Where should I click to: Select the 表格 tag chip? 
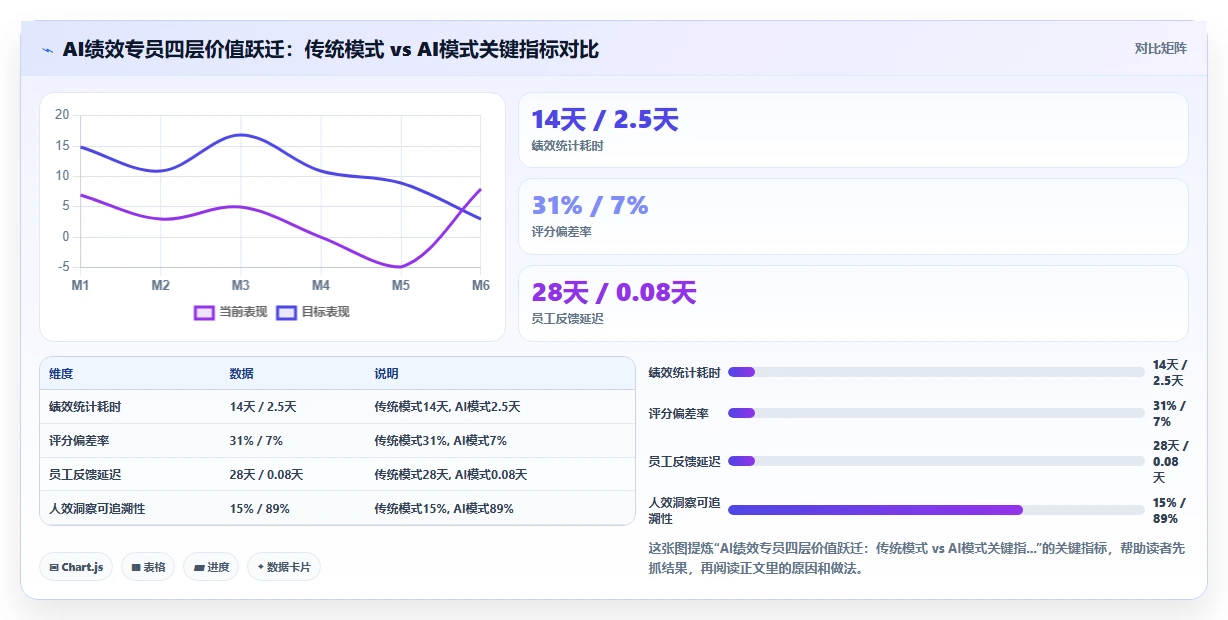pos(148,567)
